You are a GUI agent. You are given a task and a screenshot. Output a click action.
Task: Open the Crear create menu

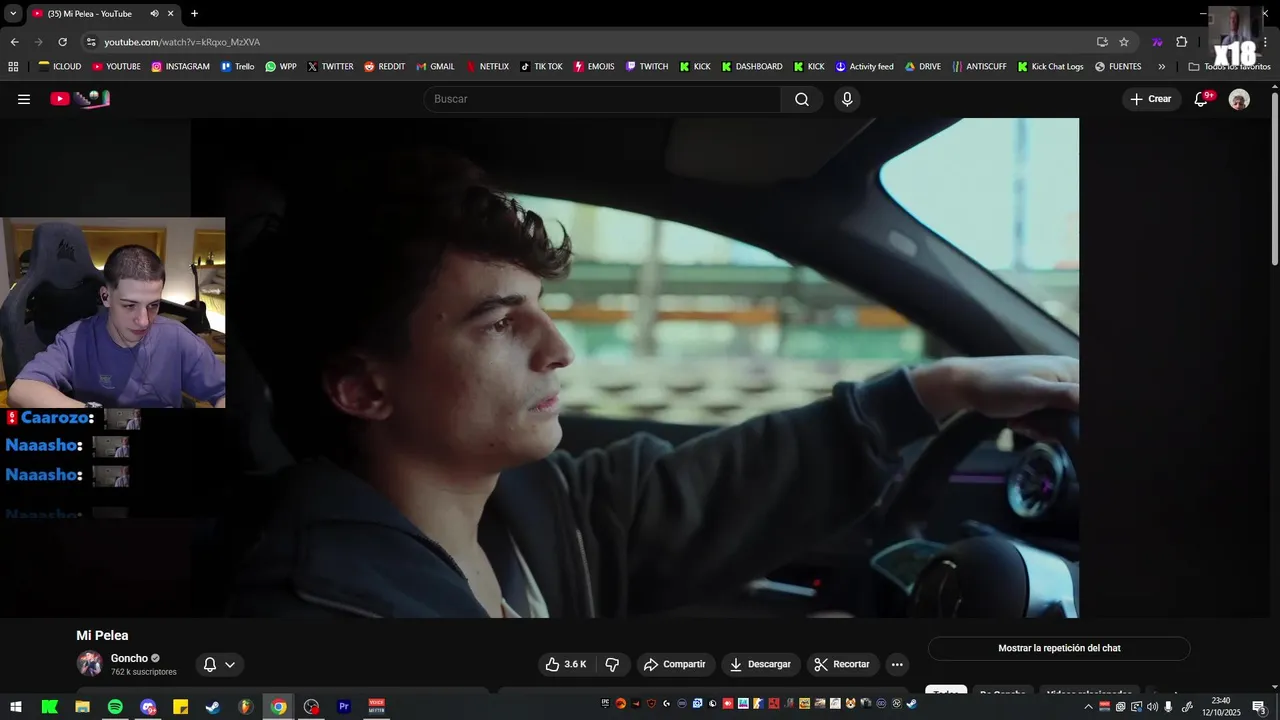point(1151,99)
